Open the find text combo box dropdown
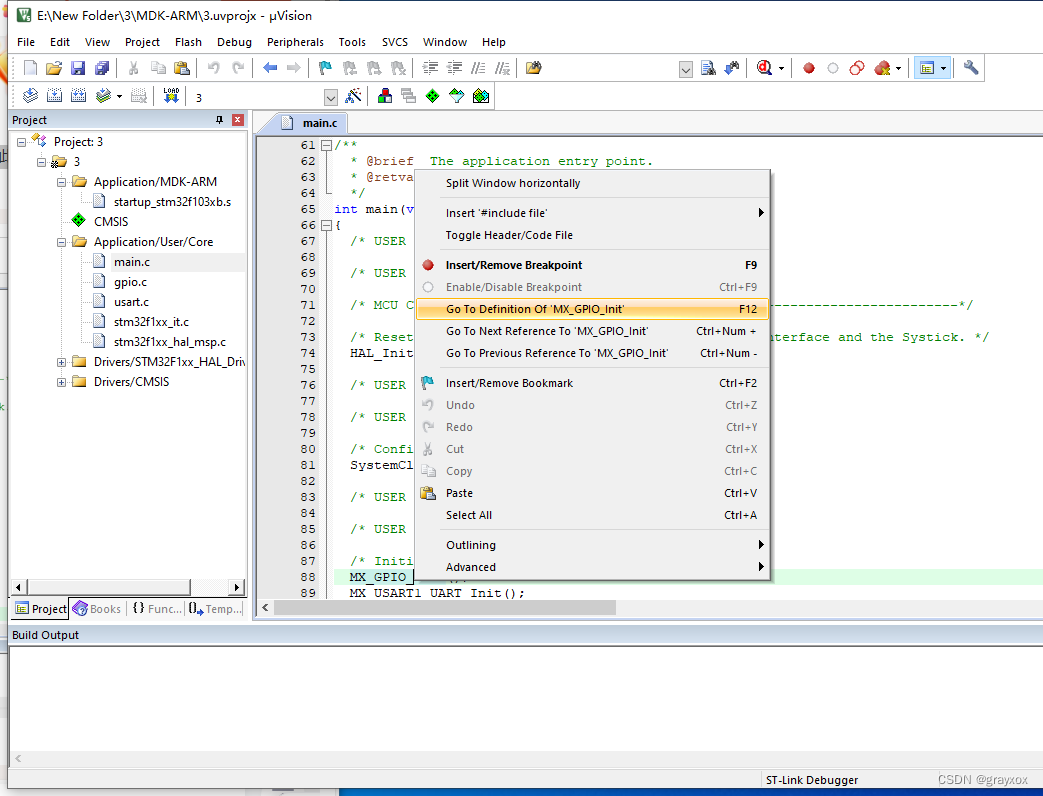Image resolution: width=1043 pixels, height=796 pixels. coord(686,68)
